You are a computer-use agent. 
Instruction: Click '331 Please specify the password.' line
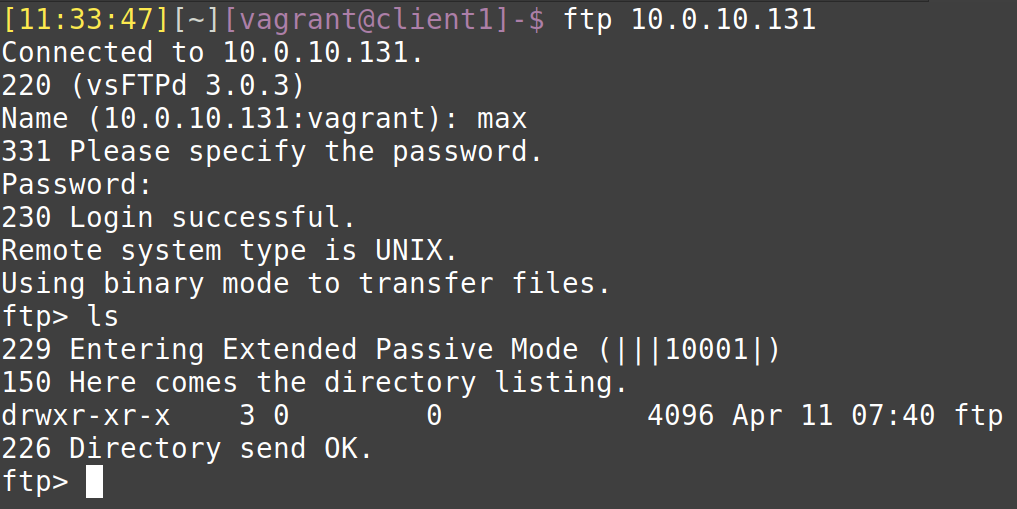point(271,151)
